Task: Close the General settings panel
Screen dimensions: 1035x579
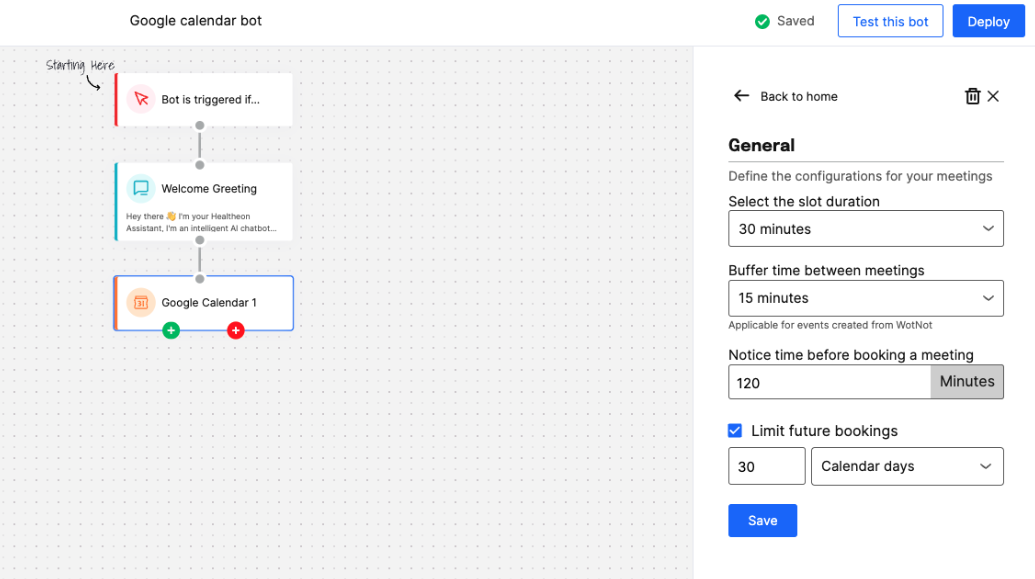Action: tap(993, 96)
